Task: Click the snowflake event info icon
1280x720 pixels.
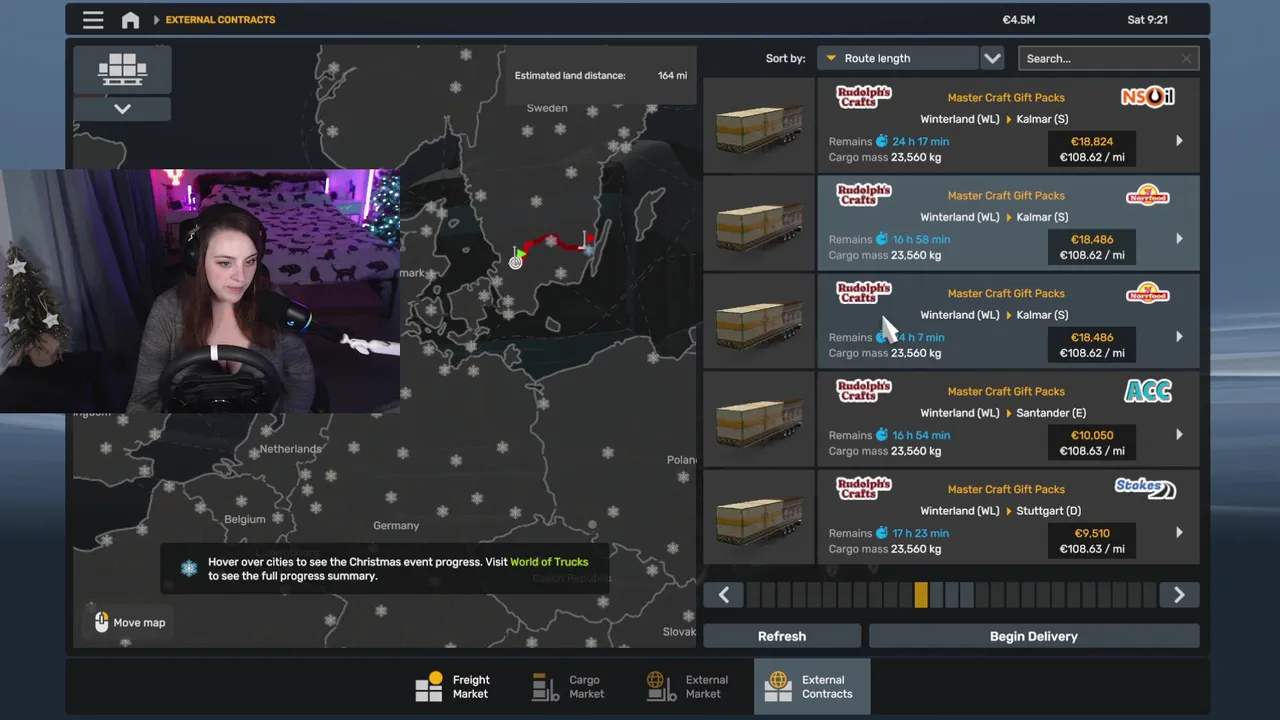Action: point(189,568)
